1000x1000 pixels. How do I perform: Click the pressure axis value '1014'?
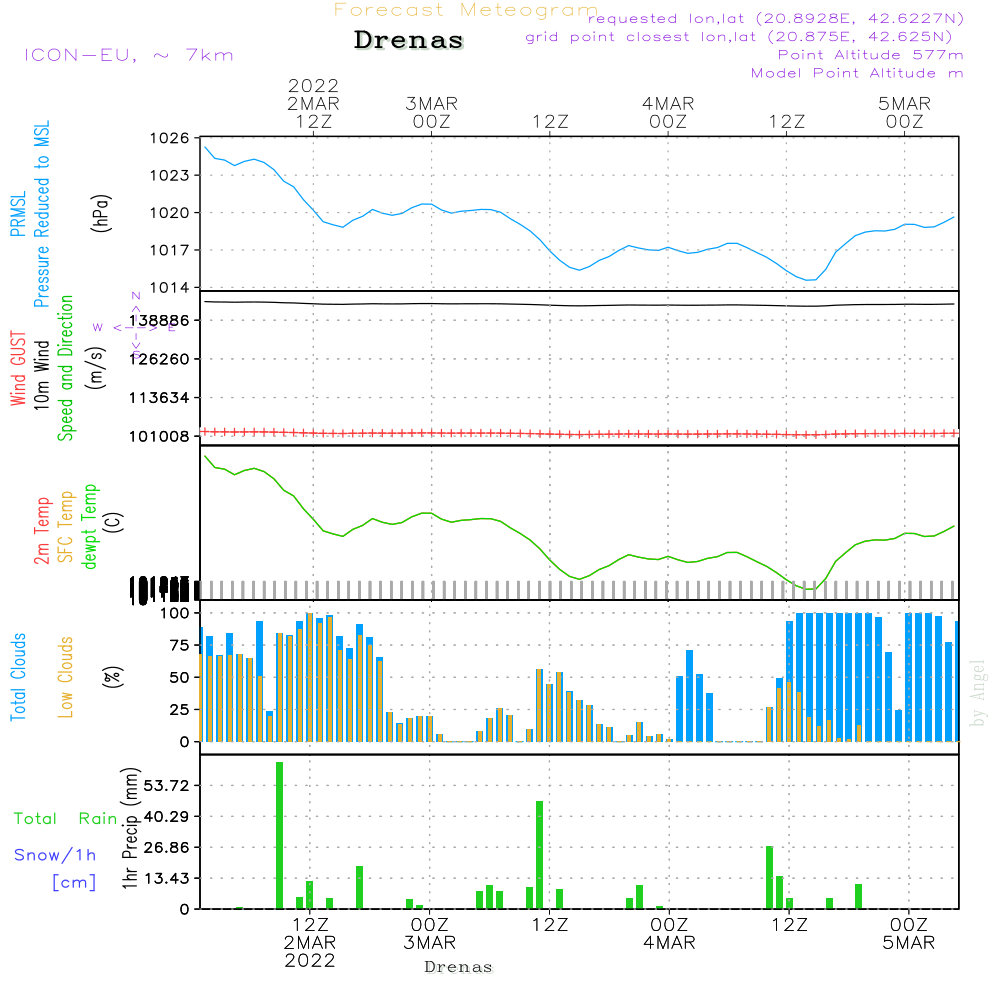[x=169, y=288]
